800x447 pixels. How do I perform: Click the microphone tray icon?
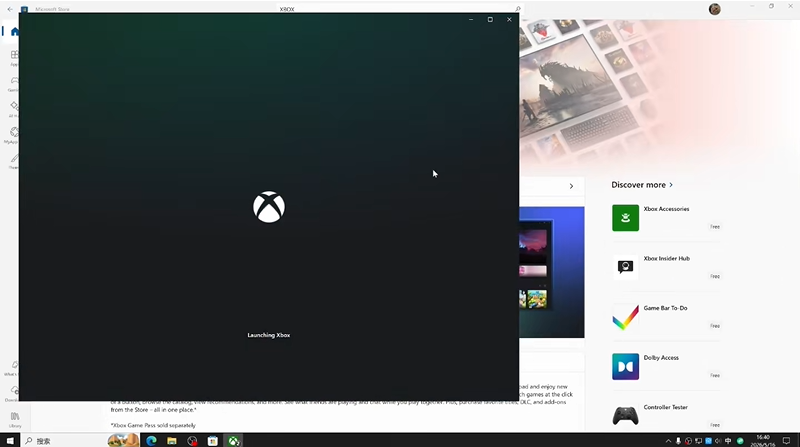pos(678,441)
